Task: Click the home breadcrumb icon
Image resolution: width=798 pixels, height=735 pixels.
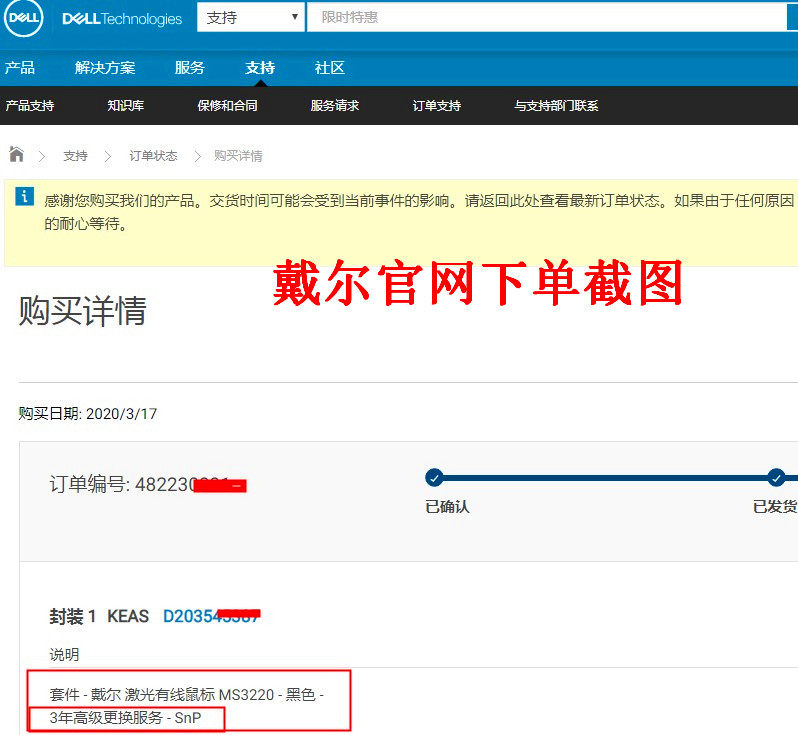Action: [x=16, y=154]
